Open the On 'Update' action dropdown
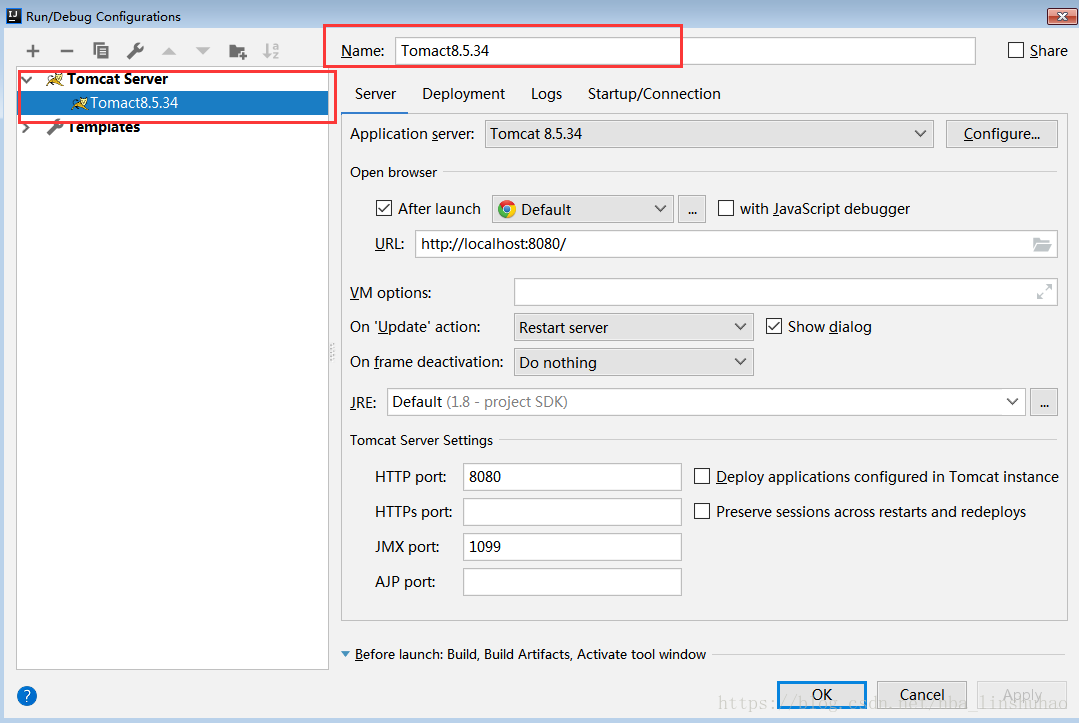Screen dimensions: 1079x723 [x=633, y=327]
